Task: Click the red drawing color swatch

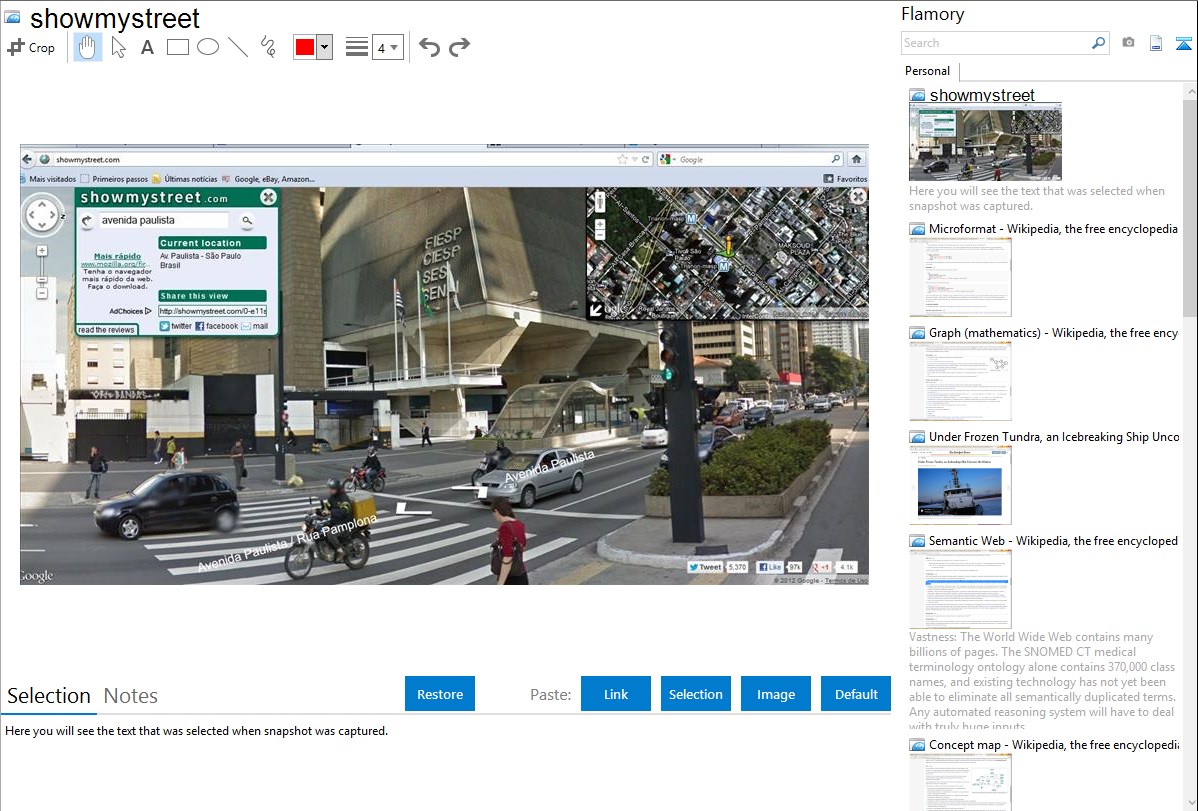Action: coord(305,47)
